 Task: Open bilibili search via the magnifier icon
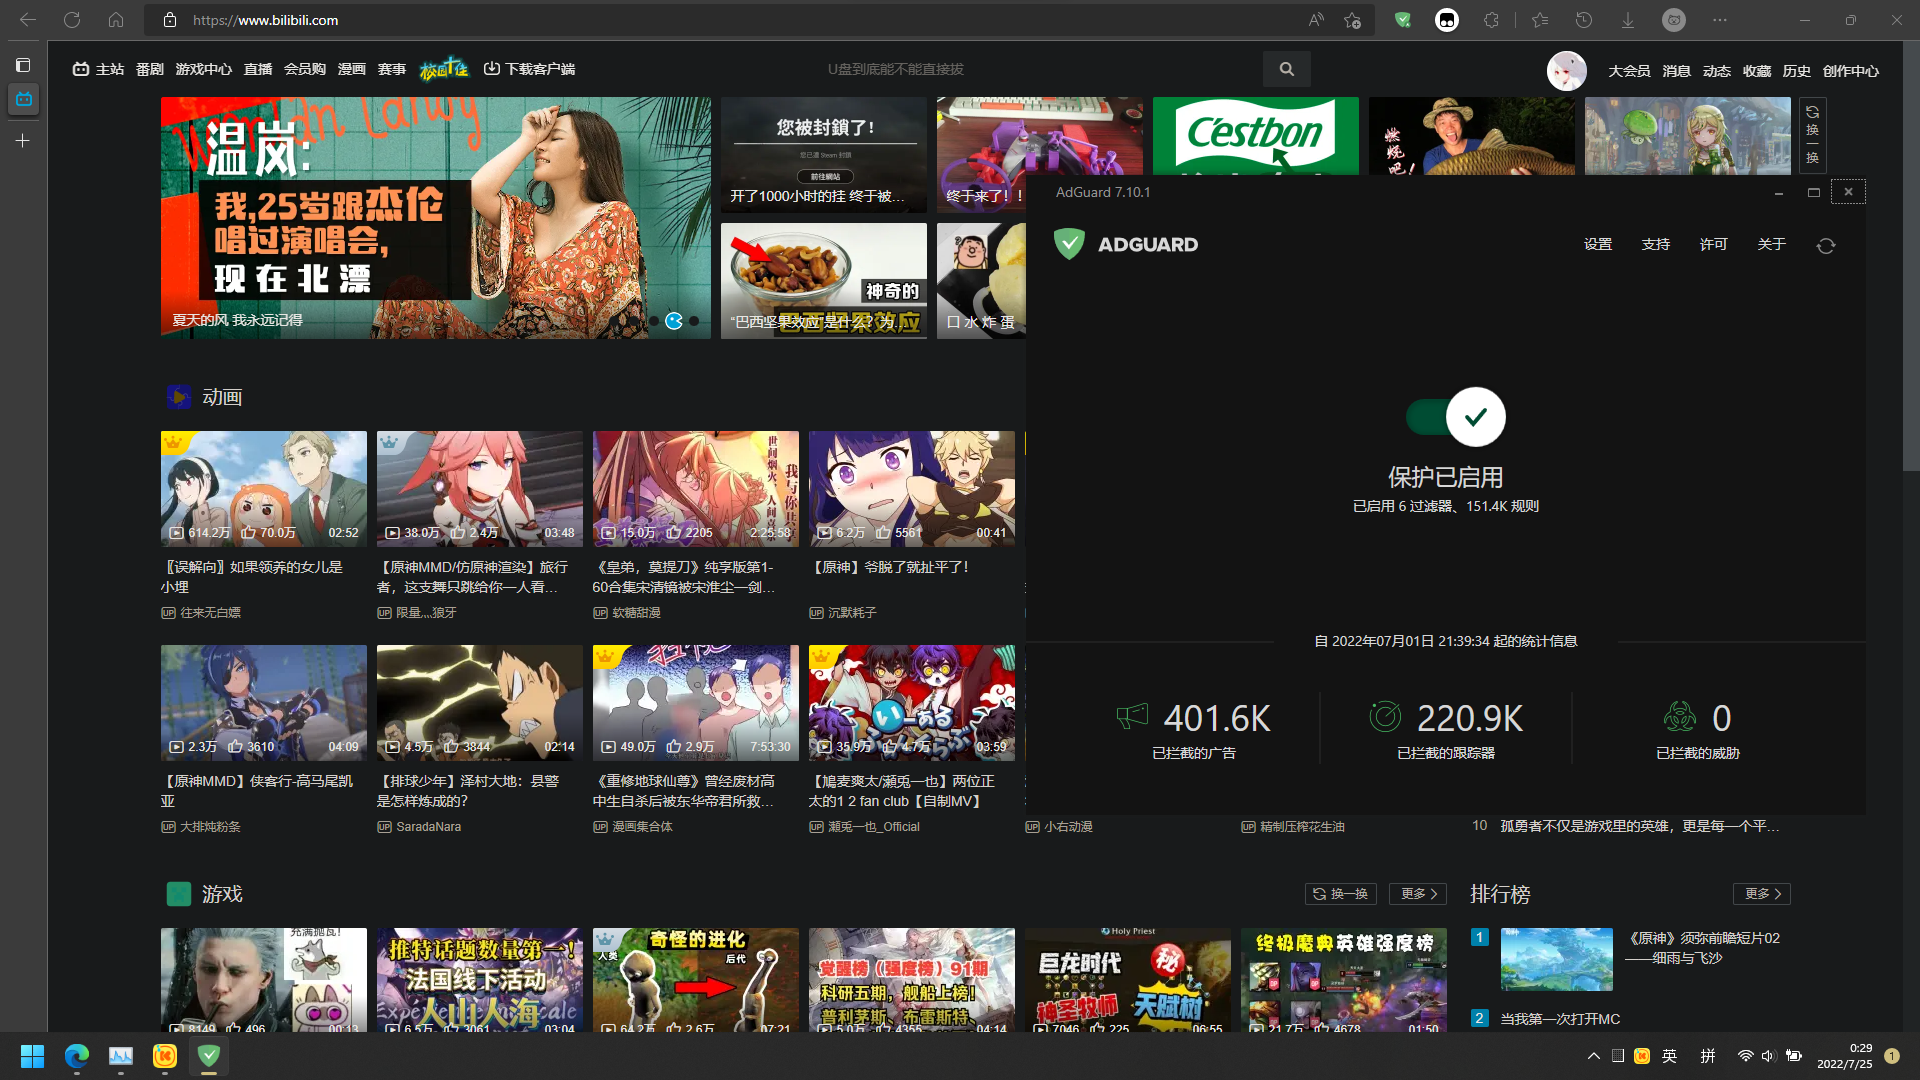1287,68
